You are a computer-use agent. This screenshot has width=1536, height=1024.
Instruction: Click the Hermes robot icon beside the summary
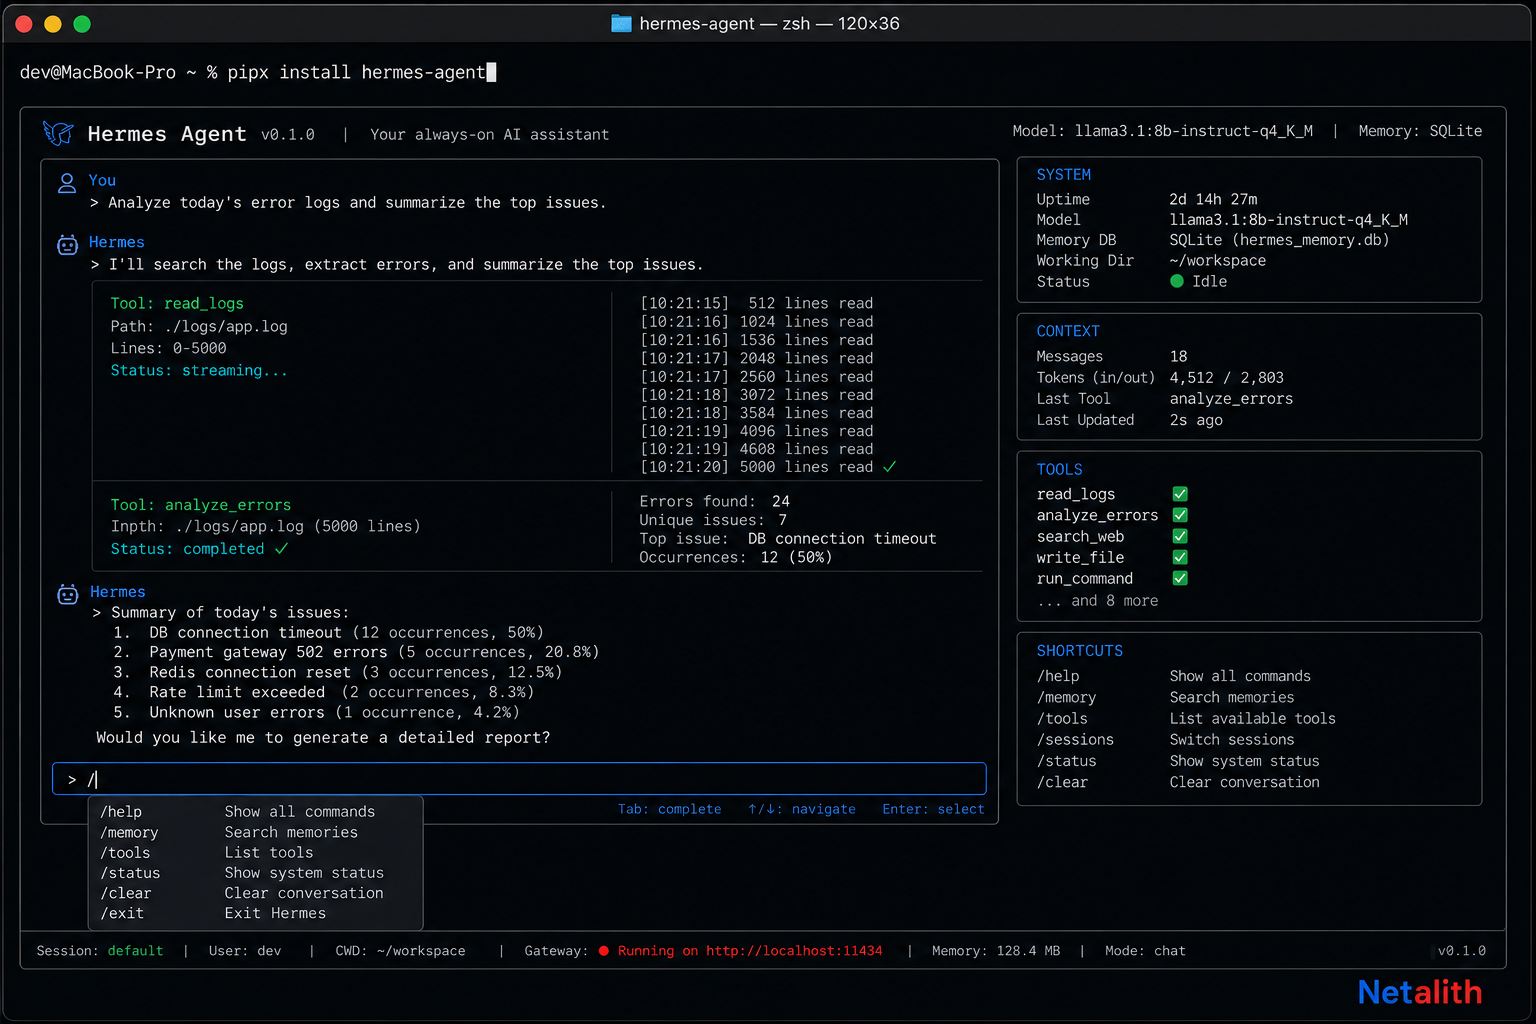click(x=67, y=595)
